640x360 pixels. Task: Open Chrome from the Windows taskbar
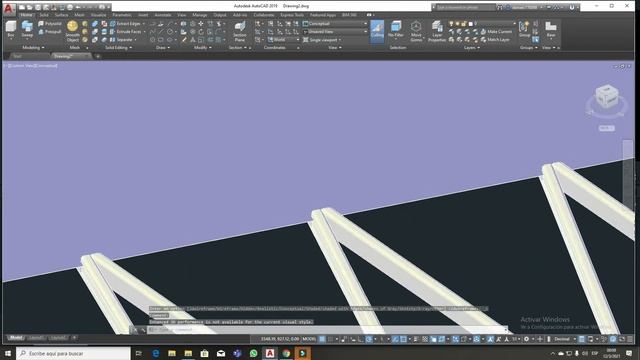pos(286,353)
